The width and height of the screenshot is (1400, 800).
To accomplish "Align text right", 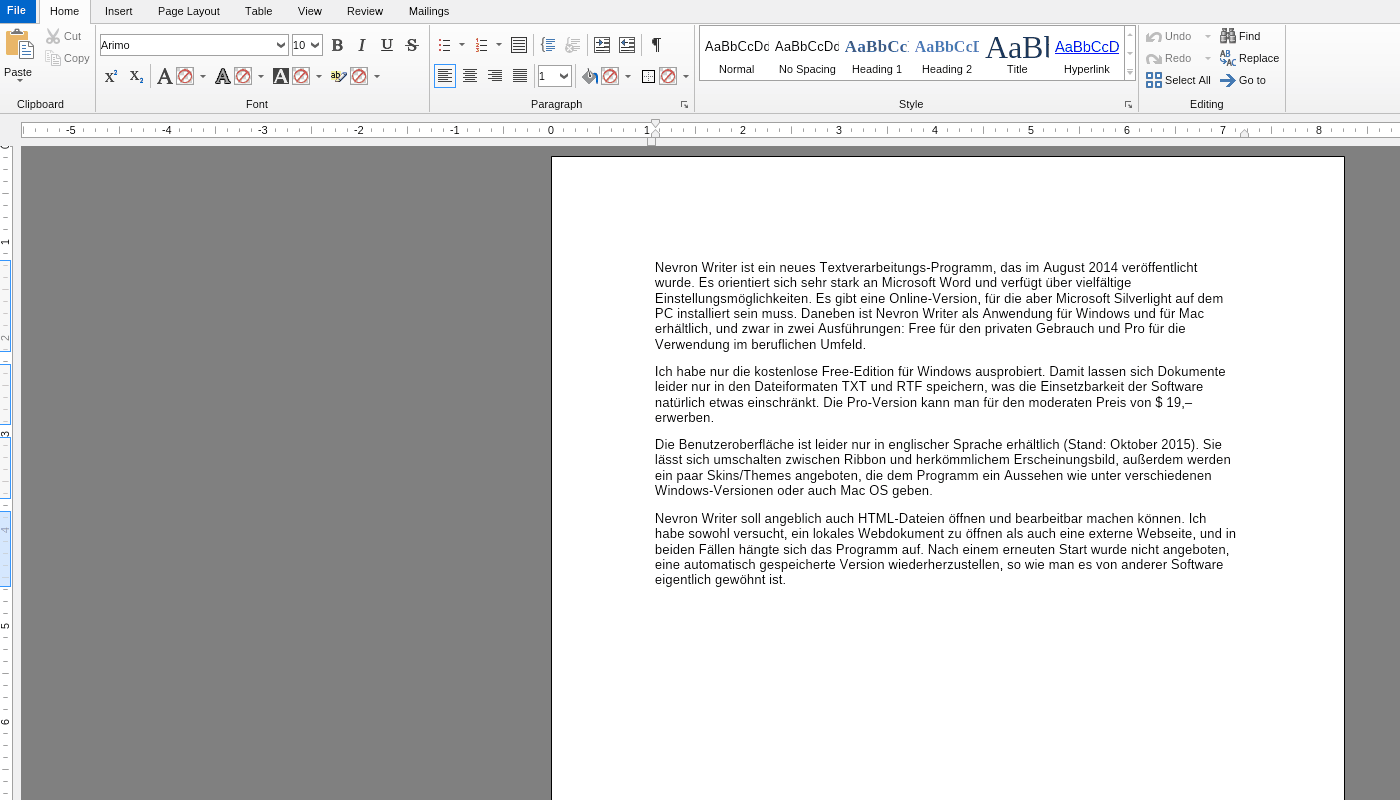I will pos(495,76).
